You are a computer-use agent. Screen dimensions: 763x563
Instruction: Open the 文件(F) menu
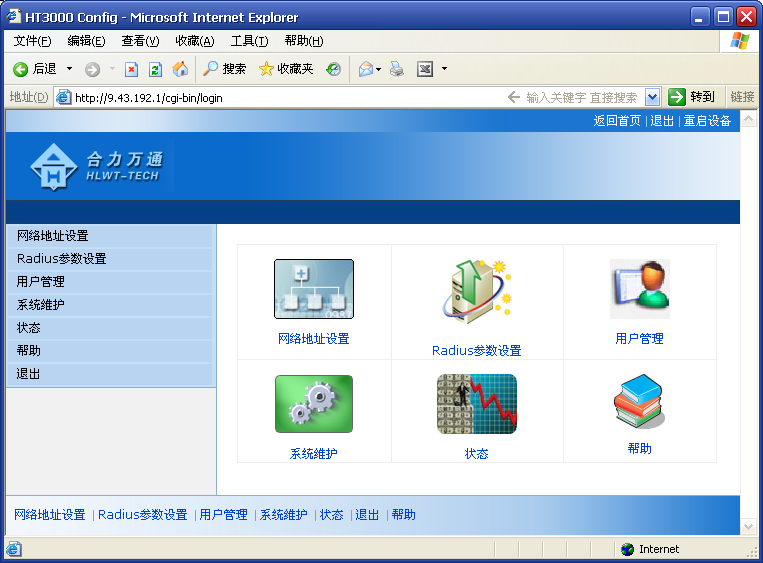32,41
